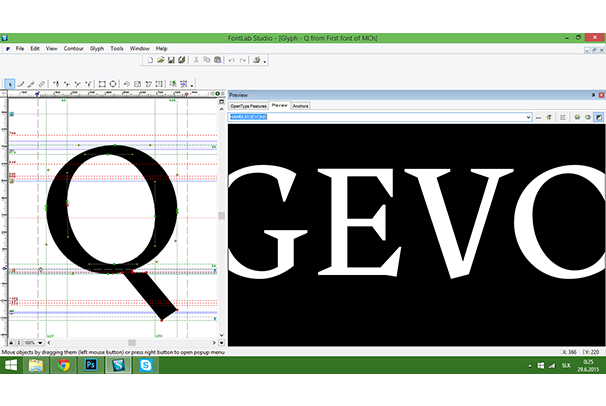
Task: Pick the Rectangle drawing tool
Action: click(100, 83)
